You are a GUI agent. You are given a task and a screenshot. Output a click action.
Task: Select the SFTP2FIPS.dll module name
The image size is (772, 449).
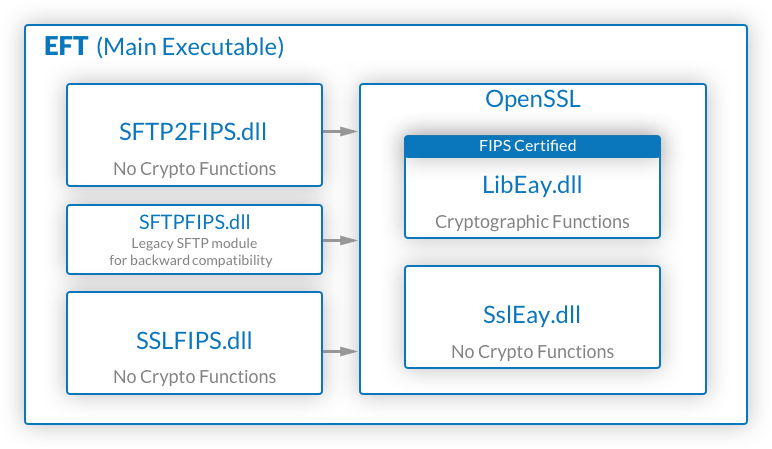(x=194, y=132)
